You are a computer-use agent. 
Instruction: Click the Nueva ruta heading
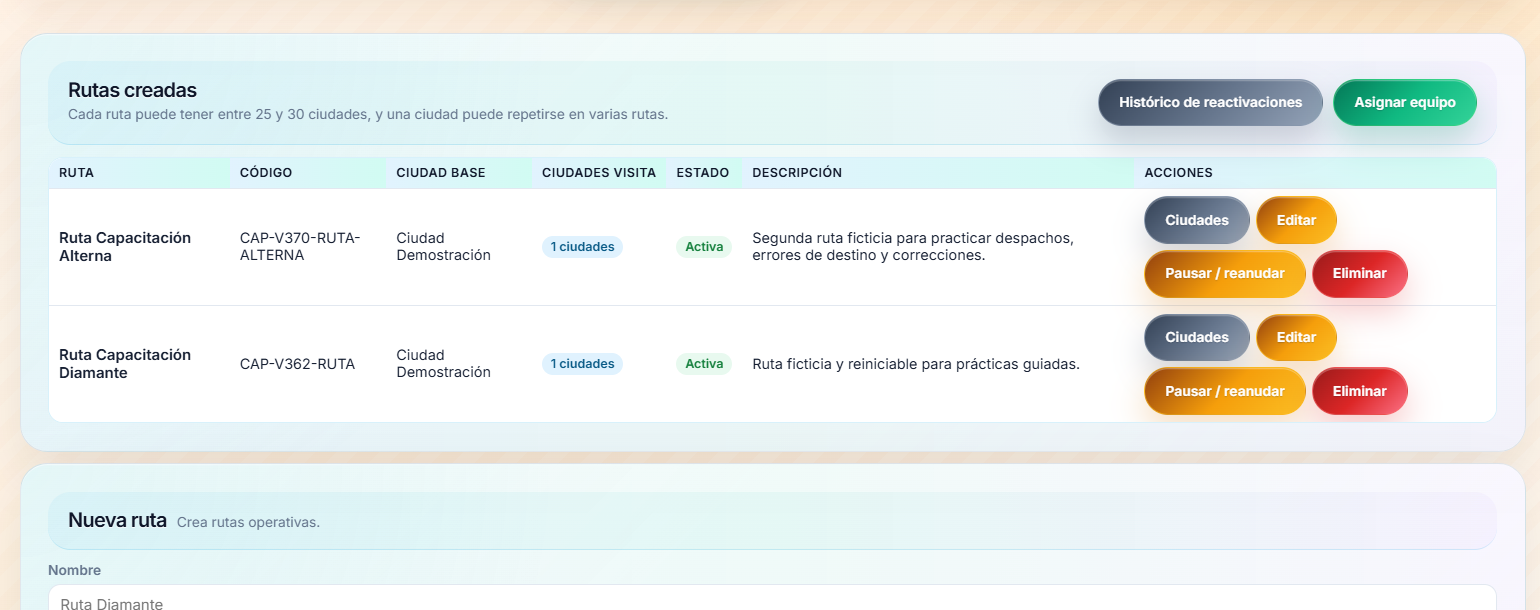click(117, 520)
